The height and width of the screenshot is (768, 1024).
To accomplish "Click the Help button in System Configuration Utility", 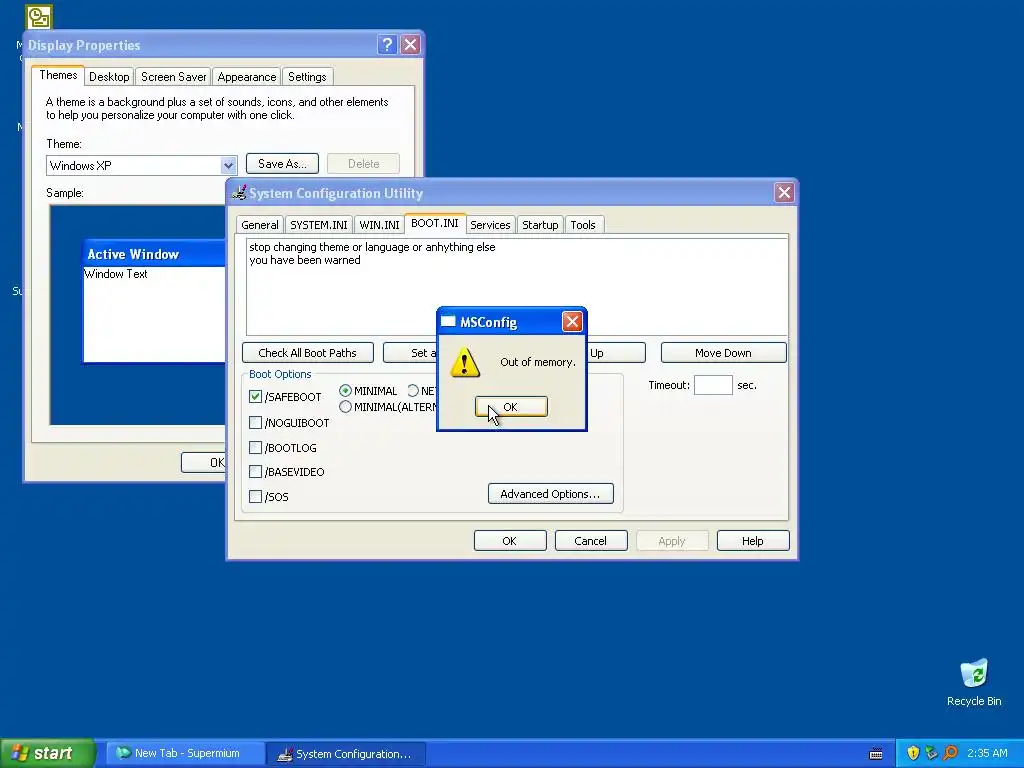I will coord(752,541).
